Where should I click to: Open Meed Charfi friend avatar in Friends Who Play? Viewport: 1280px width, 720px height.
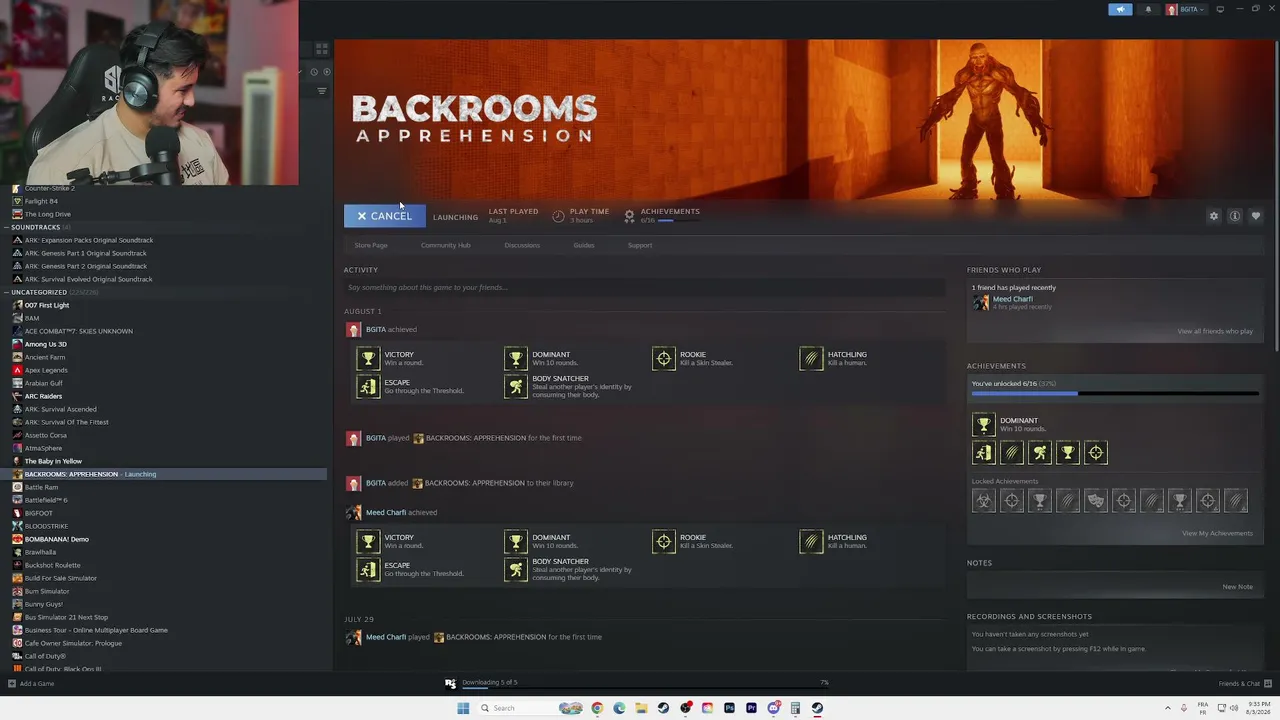click(x=981, y=302)
